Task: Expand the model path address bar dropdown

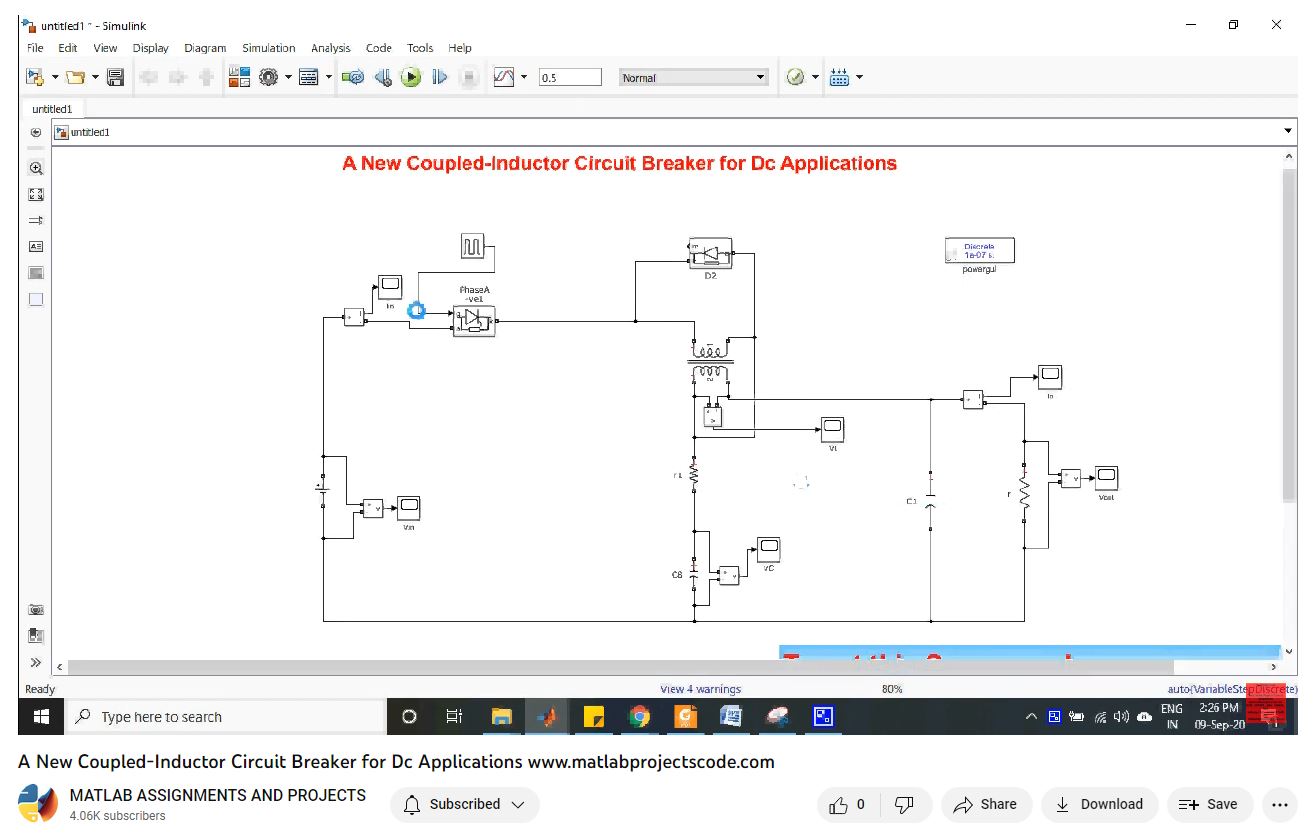Action: (x=1287, y=131)
